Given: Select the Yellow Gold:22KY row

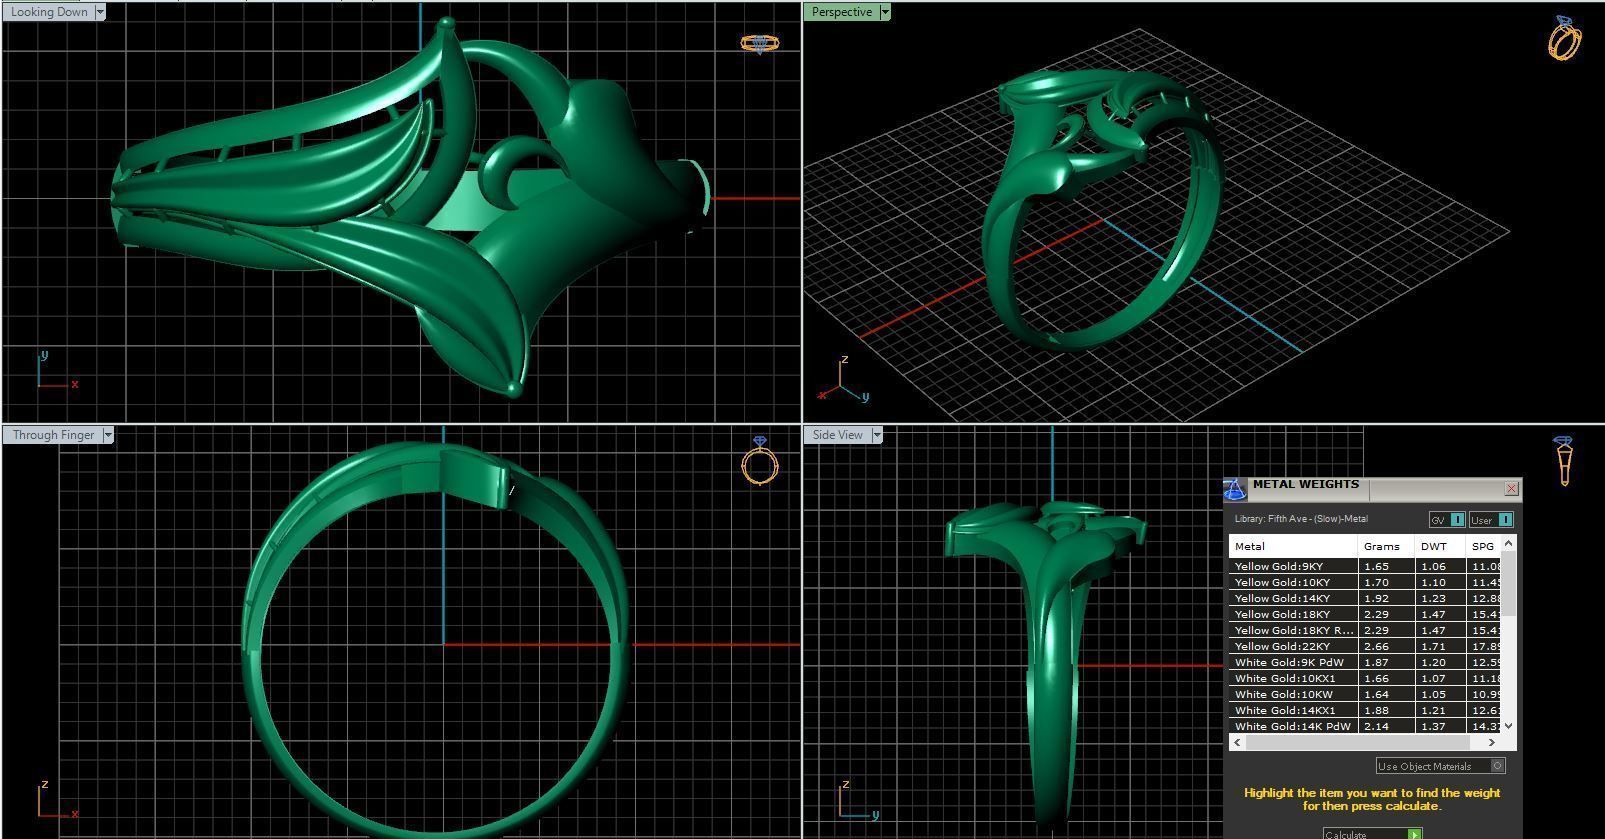Looking at the screenshot, I should pos(1366,646).
